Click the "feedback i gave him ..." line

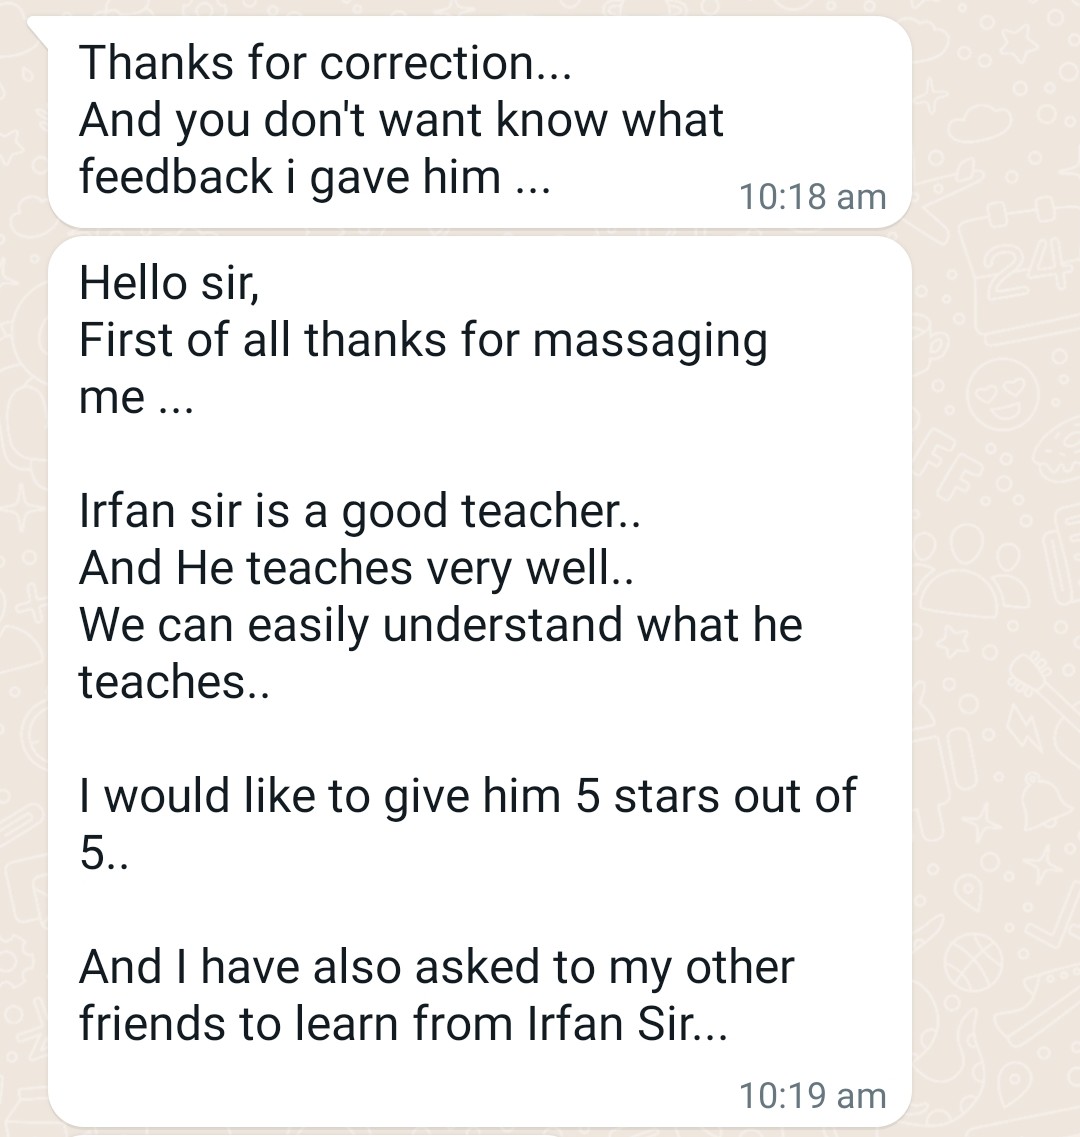(315, 178)
